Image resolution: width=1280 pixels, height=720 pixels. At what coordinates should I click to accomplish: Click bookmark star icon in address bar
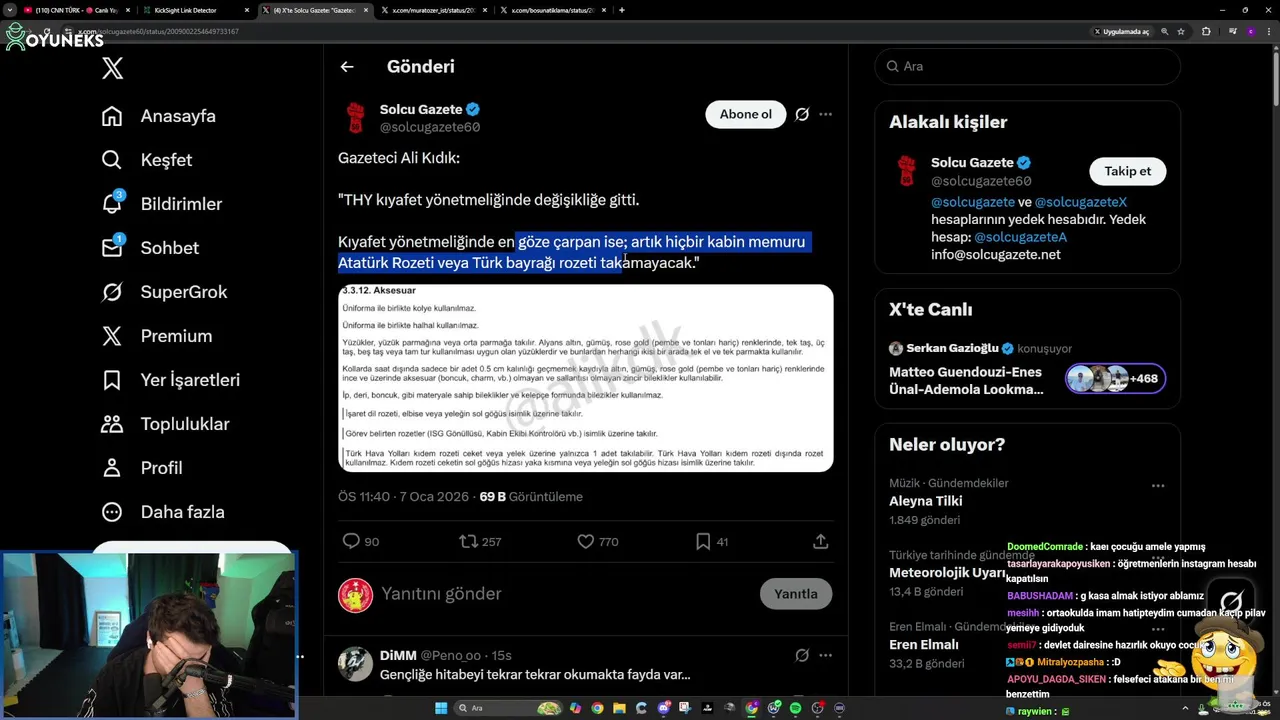click(x=1181, y=31)
